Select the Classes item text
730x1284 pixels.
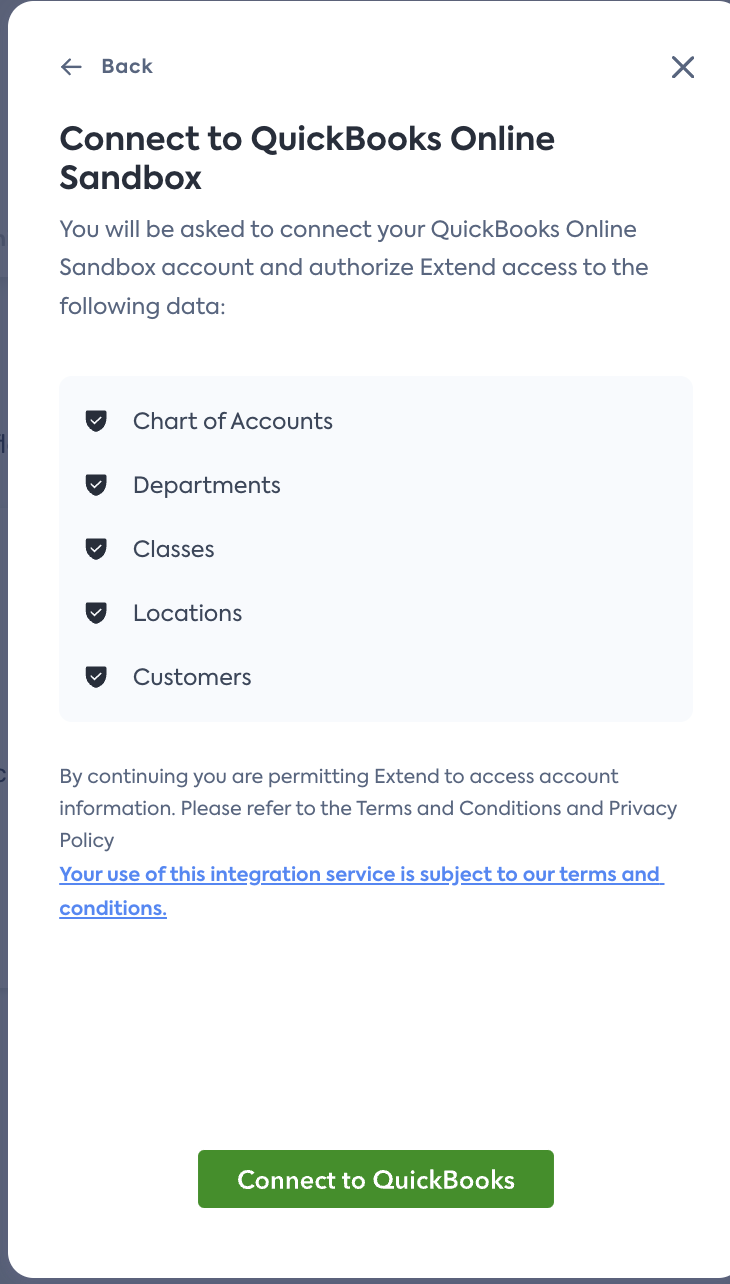click(174, 549)
